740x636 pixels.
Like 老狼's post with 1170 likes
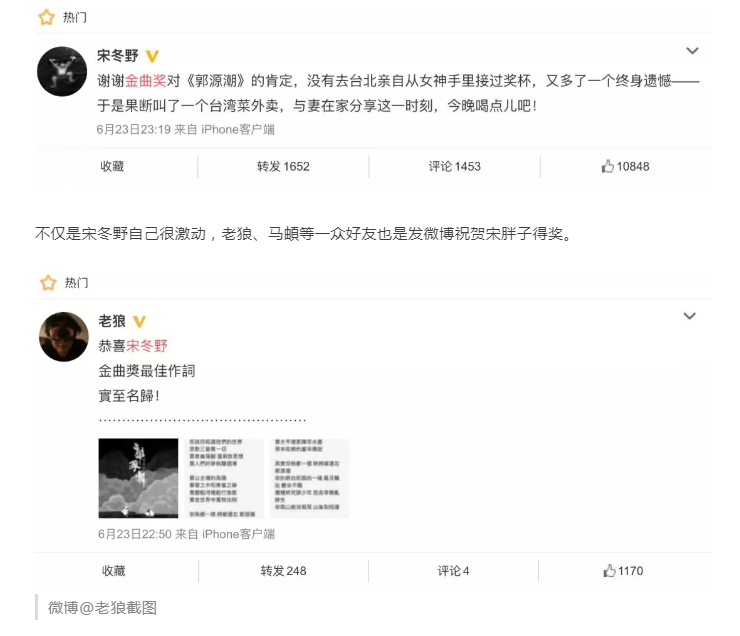(x=623, y=571)
